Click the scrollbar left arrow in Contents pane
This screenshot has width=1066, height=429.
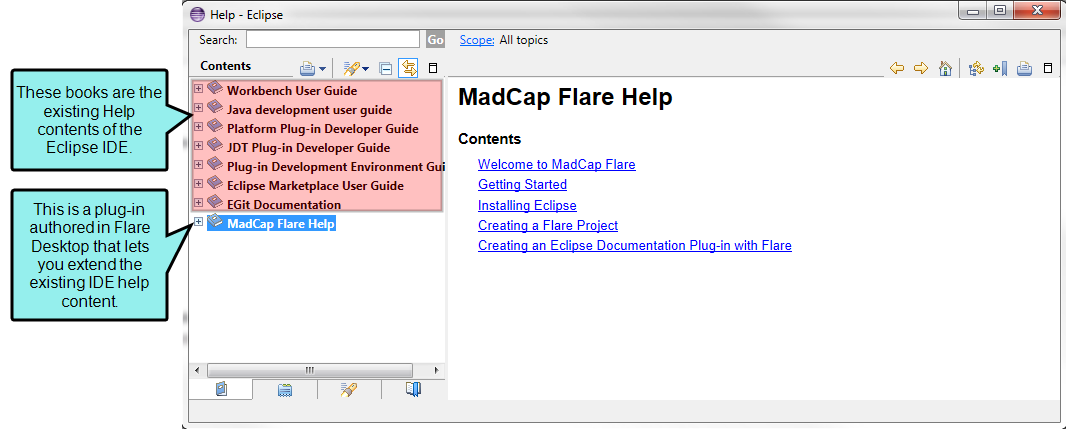(197, 371)
